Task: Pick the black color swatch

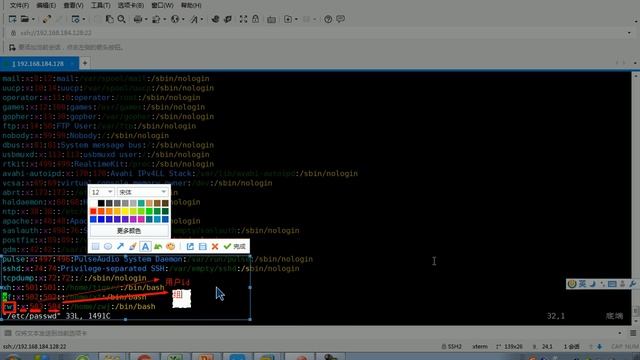Action: pos(101,203)
